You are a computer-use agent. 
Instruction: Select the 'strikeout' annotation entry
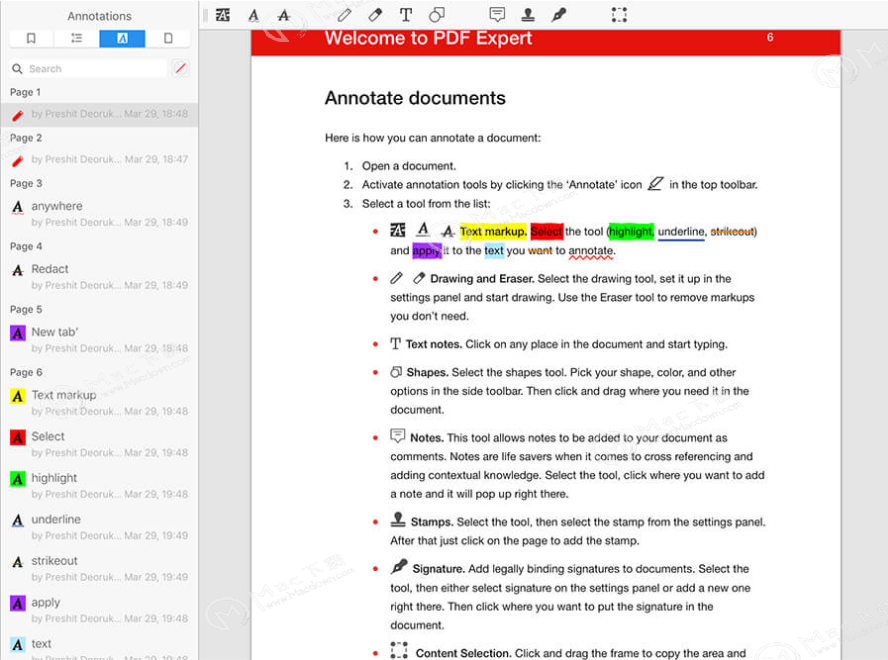pos(99,568)
